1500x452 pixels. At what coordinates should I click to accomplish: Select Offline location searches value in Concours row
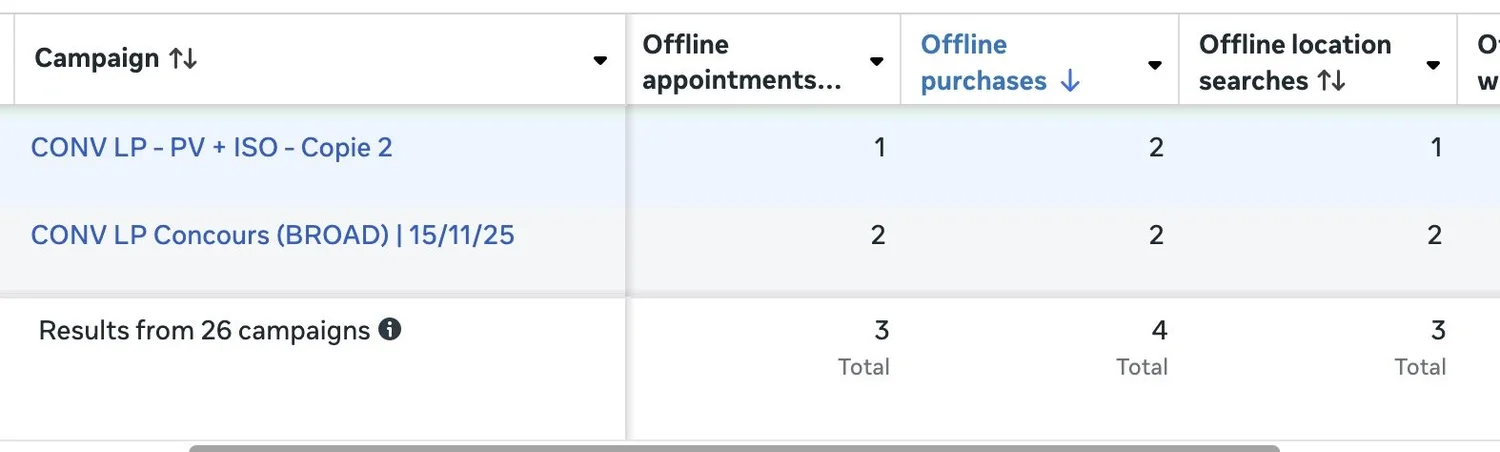[x=1435, y=235]
